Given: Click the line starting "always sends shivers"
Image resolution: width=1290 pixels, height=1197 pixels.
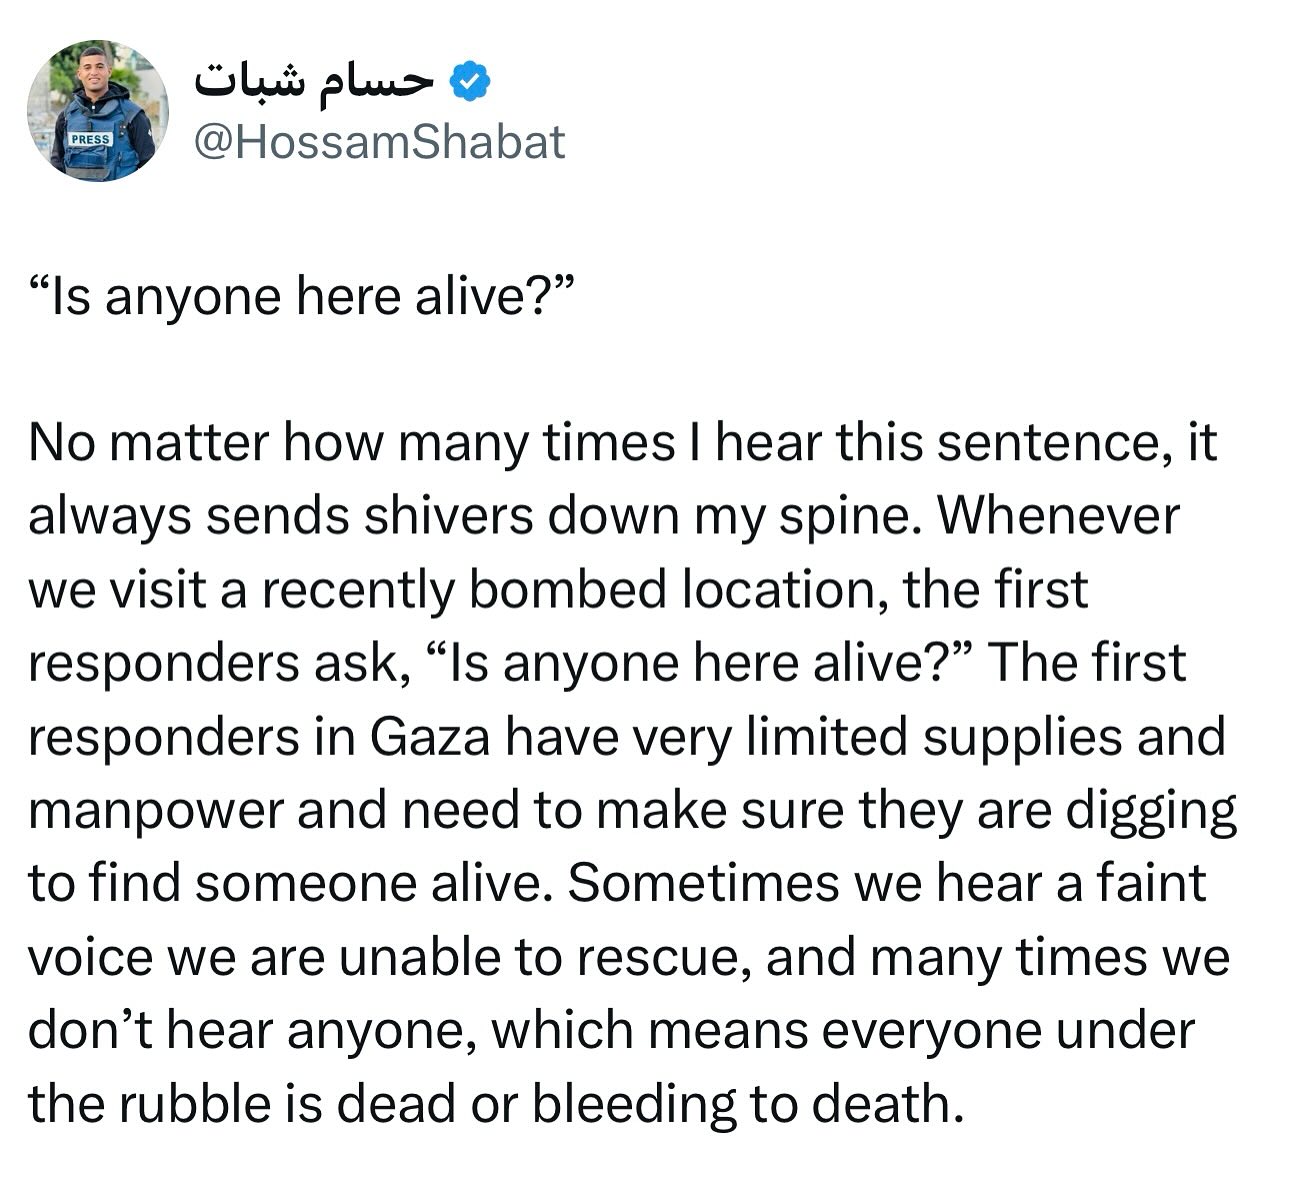Looking at the screenshot, I should click(604, 517).
